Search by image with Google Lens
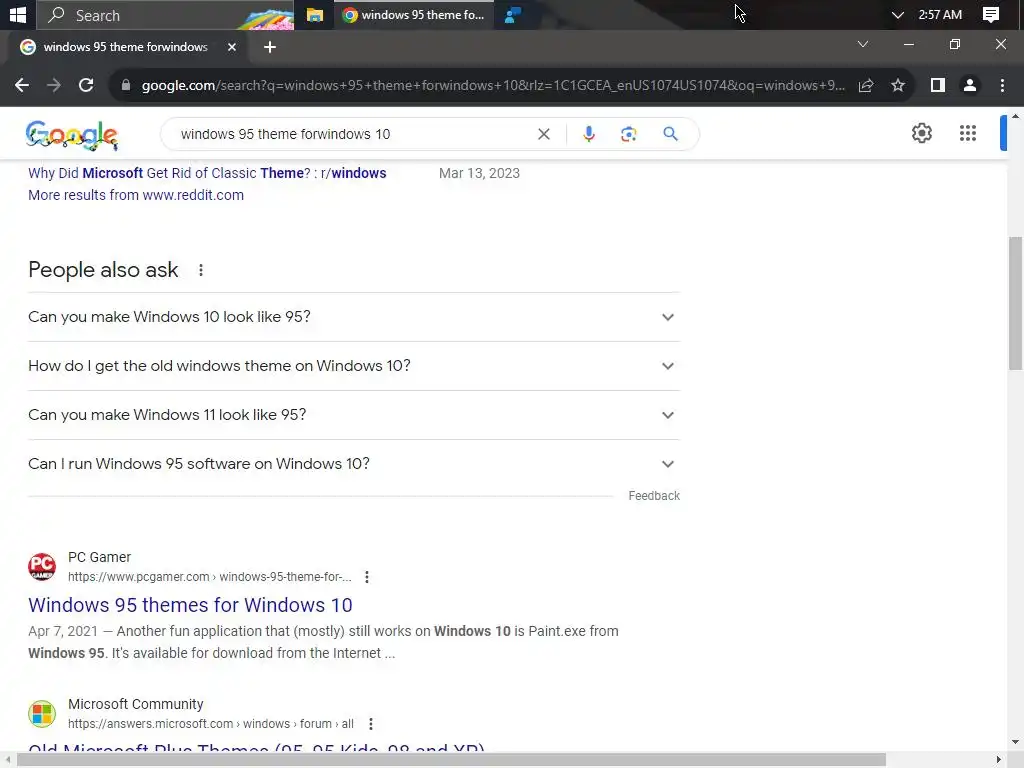The image size is (1024, 768). tap(628, 134)
